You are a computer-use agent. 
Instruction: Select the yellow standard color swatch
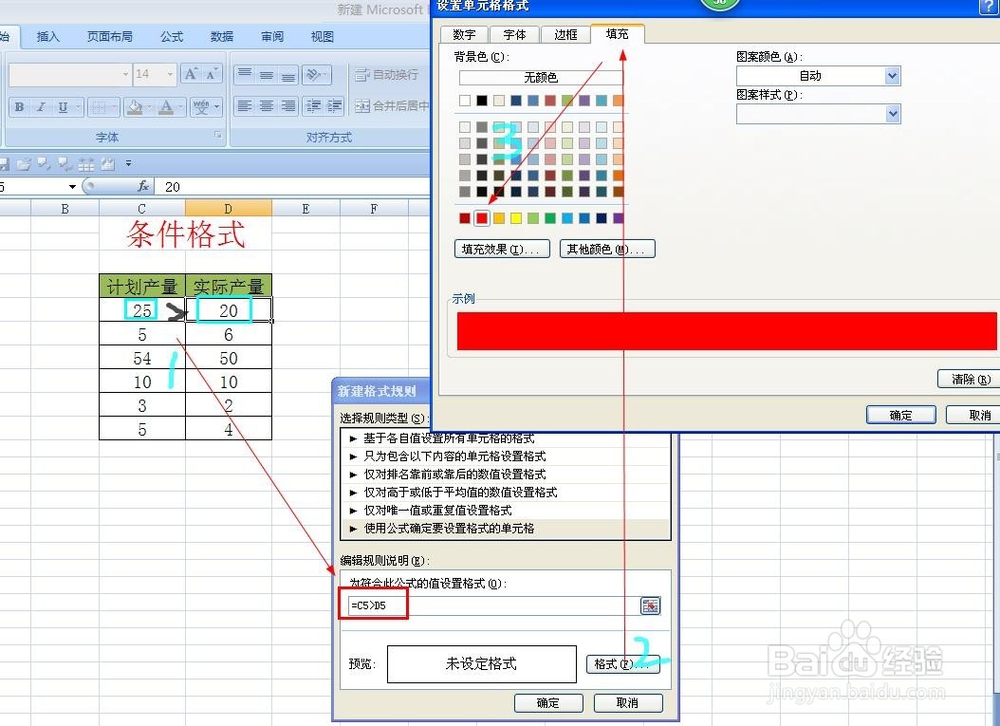tap(516, 218)
